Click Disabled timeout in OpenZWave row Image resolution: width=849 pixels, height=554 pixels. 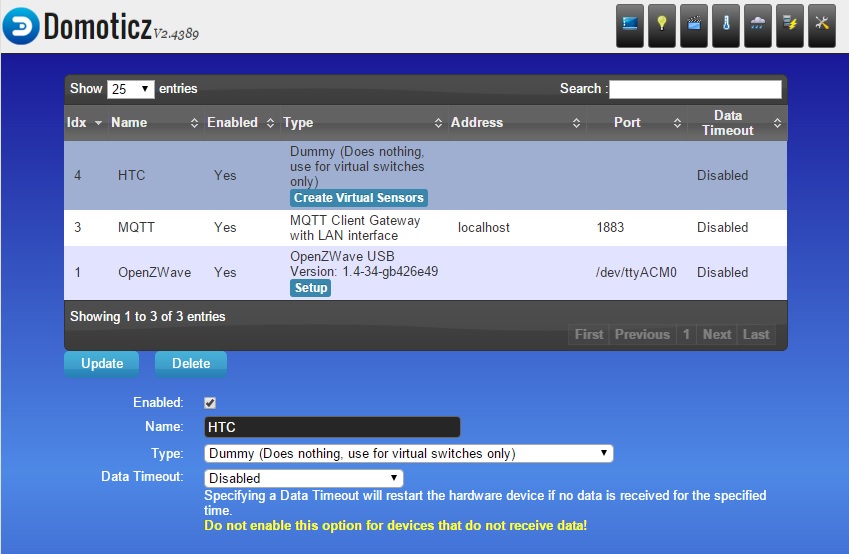tap(722, 272)
